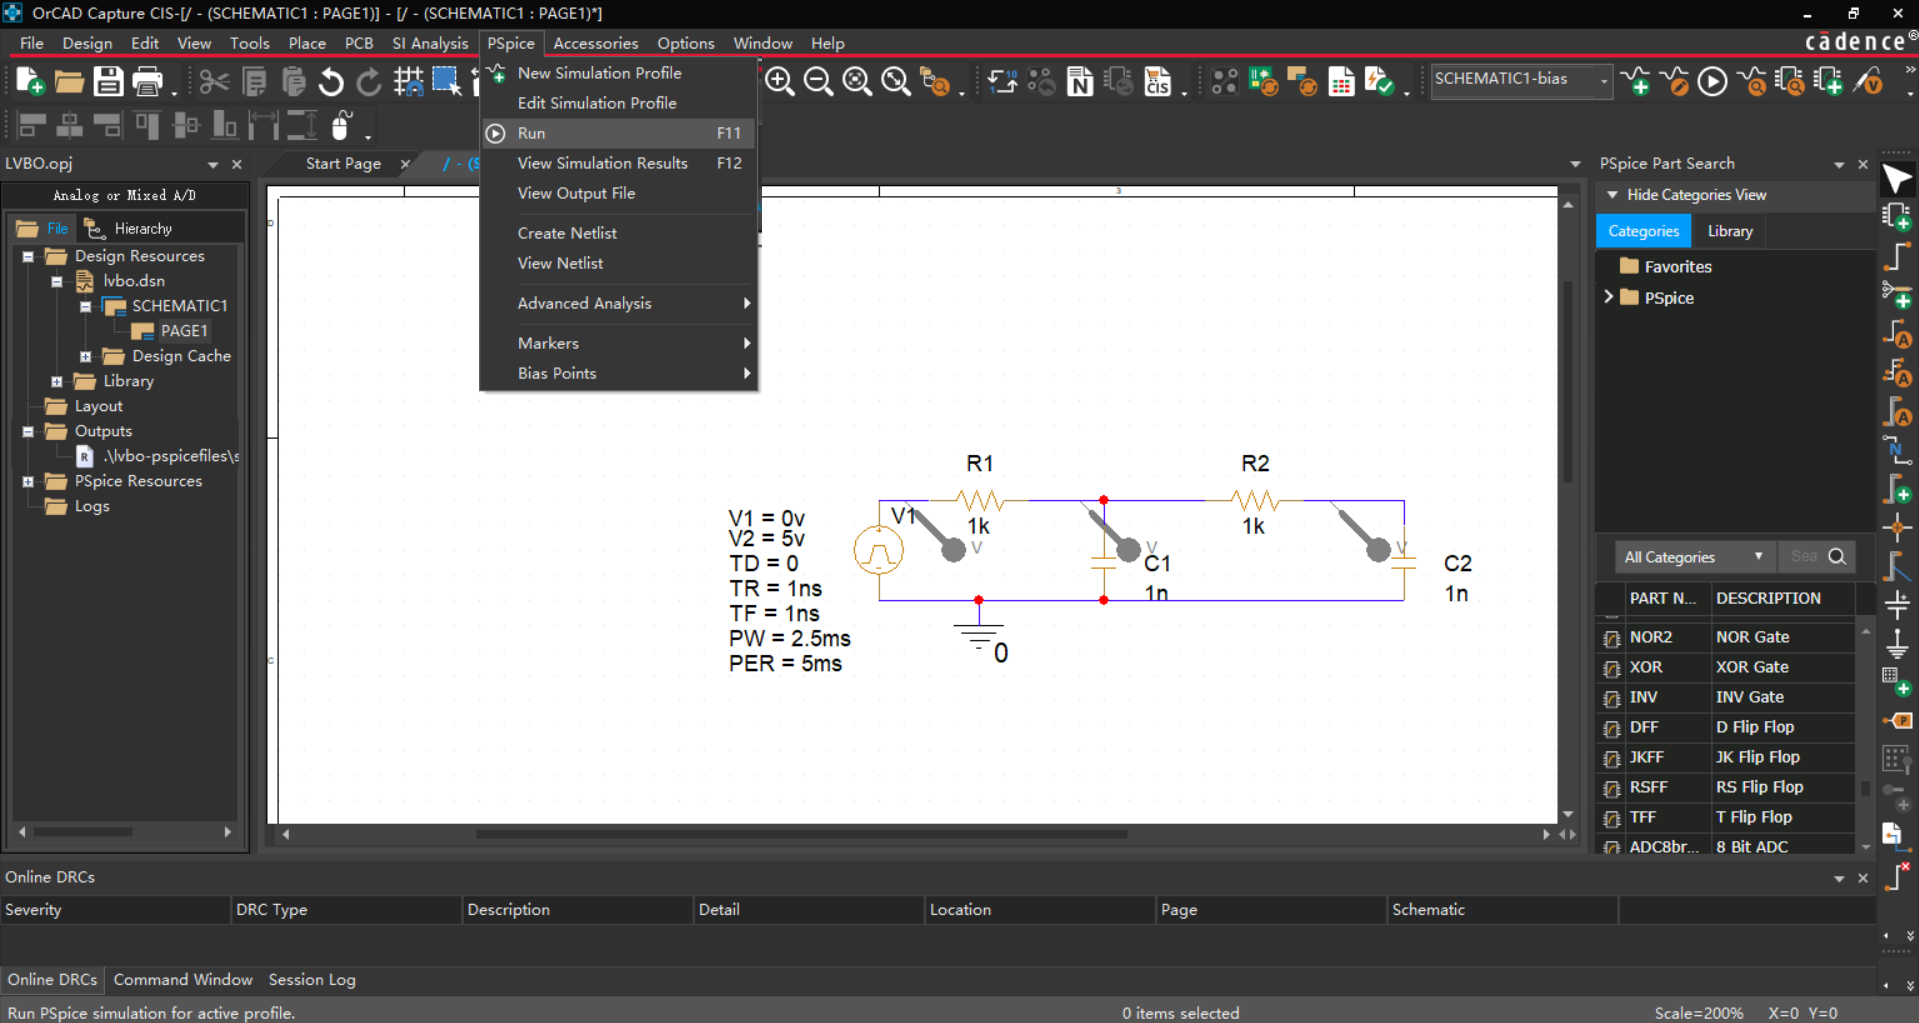1919x1023 pixels.
Task: Switch to the Library tab
Action: point(1730,231)
